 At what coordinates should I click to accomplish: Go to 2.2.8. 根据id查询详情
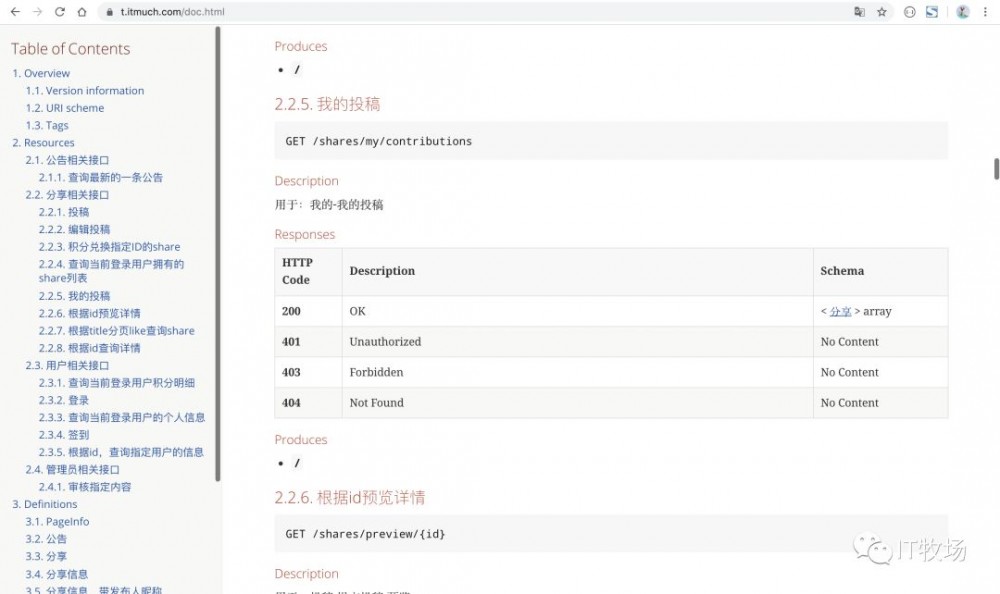[89, 348]
